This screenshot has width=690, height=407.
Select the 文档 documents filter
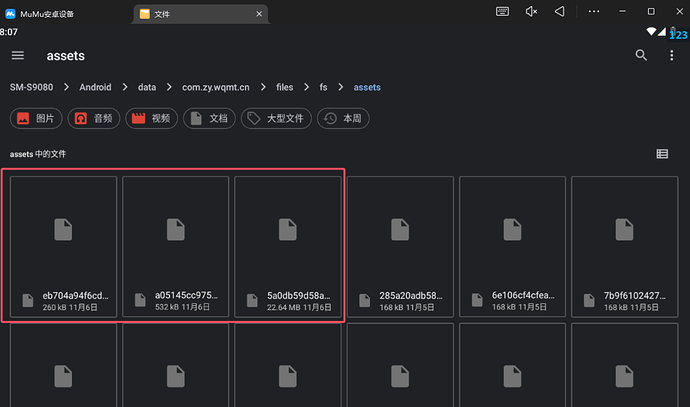click(208, 118)
